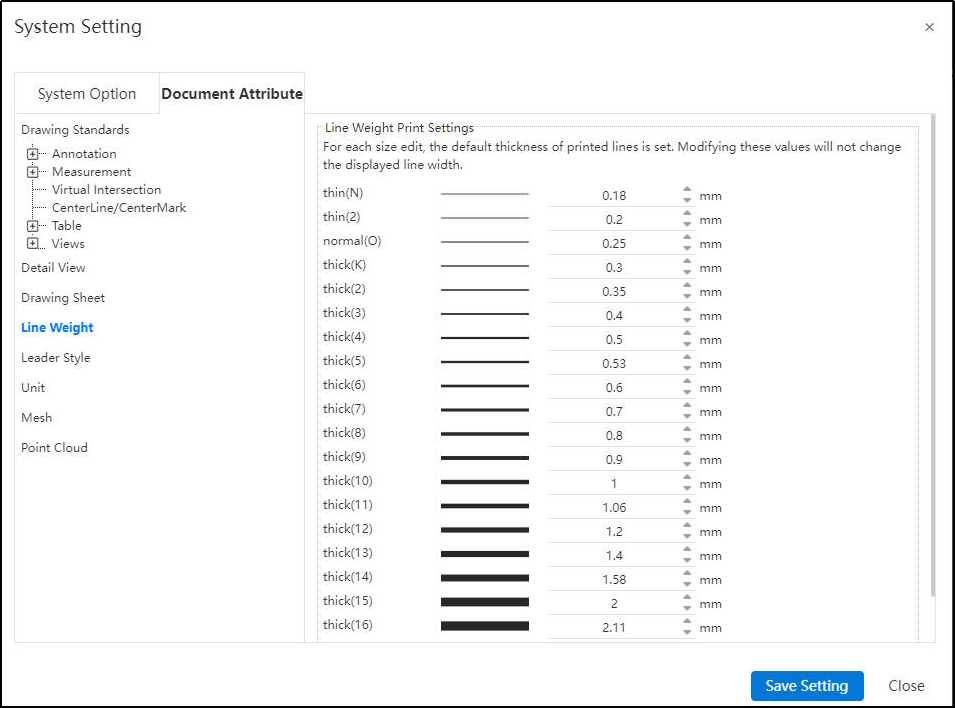Increase thick(11) weight with up arrow
Screen dimensions: 955x708
click(x=687, y=501)
